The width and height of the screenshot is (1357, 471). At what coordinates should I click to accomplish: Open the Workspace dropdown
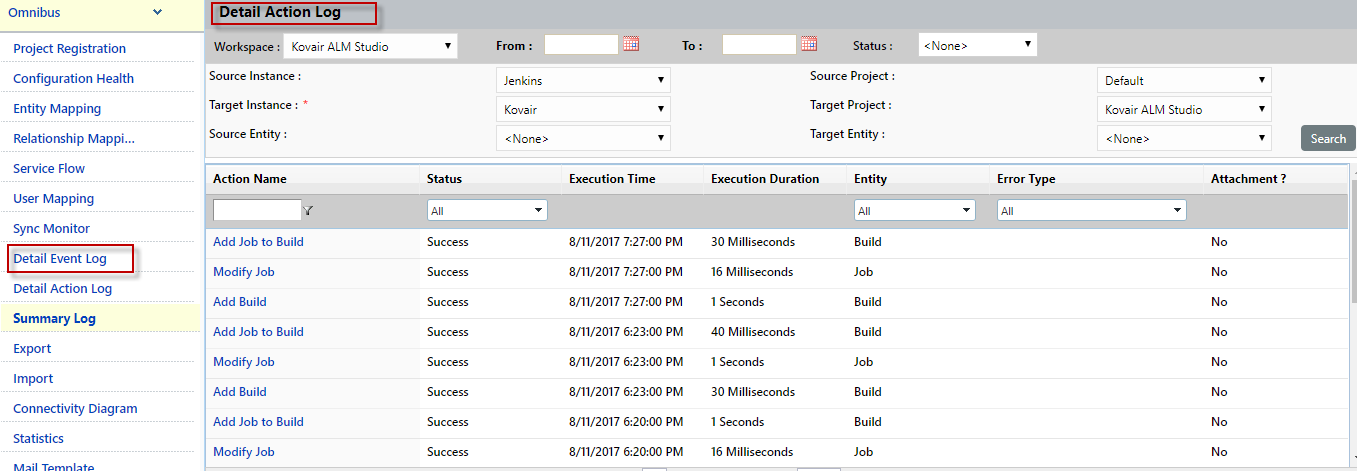pyautogui.click(x=370, y=46)
